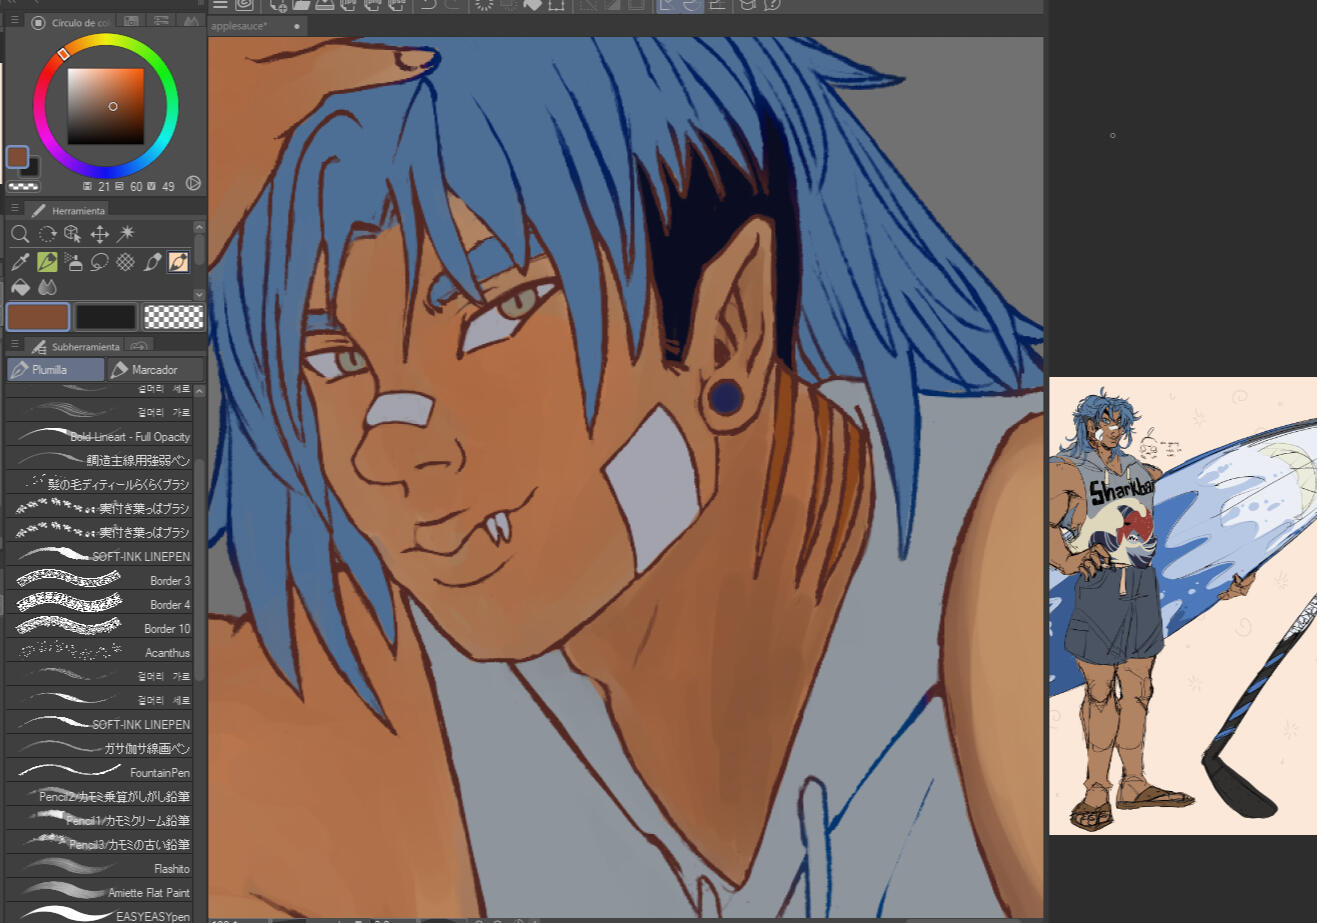
Task: Open the Subherramienta panel menu
Action: point(14,345)
